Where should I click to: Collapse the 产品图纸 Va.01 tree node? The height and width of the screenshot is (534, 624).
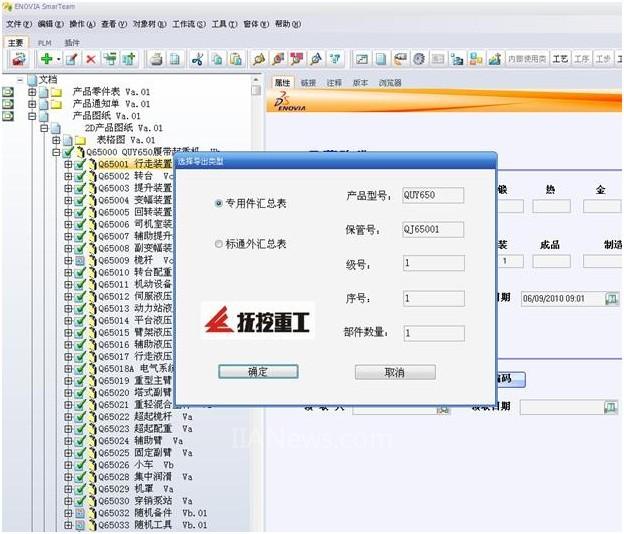pos(32,116)
